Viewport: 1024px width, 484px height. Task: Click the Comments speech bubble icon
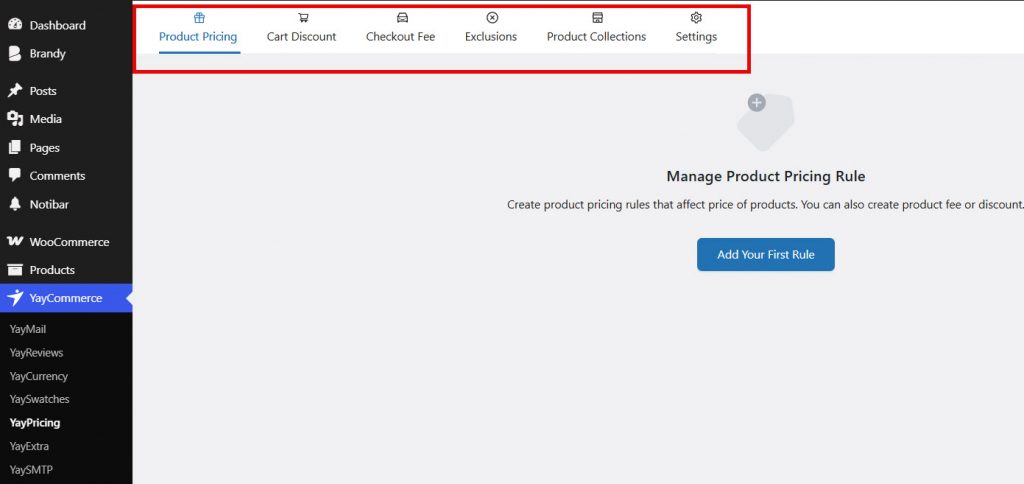pos(15,175)
